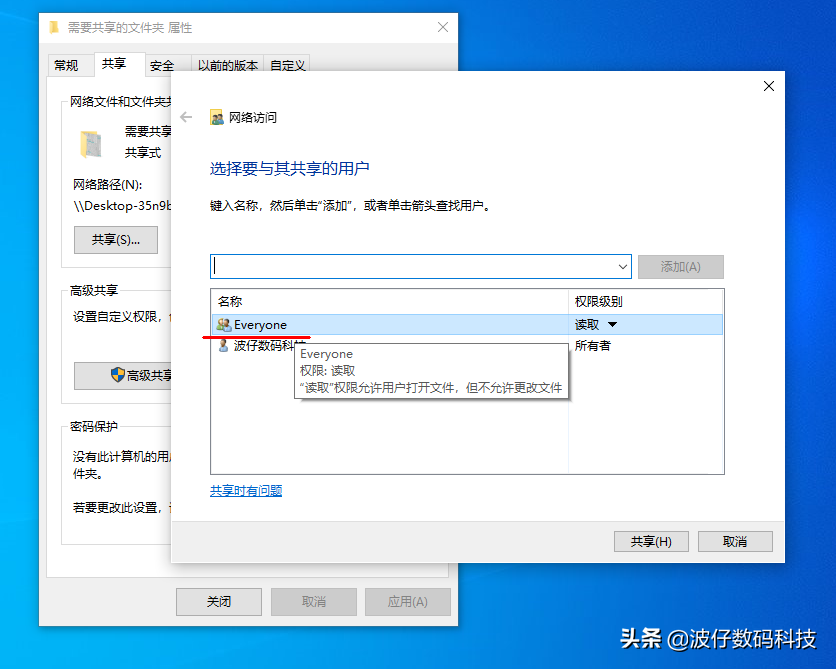Open the permission dropdown arrow for Everyone

pos(612,324)
